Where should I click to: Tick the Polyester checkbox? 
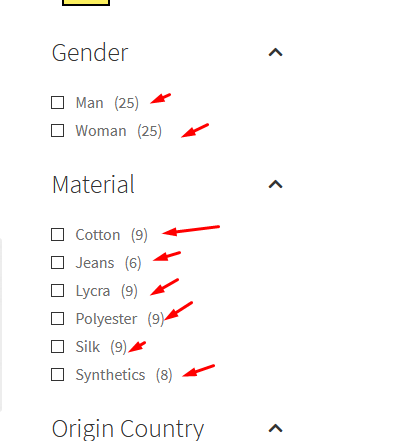tap(58, 319)
